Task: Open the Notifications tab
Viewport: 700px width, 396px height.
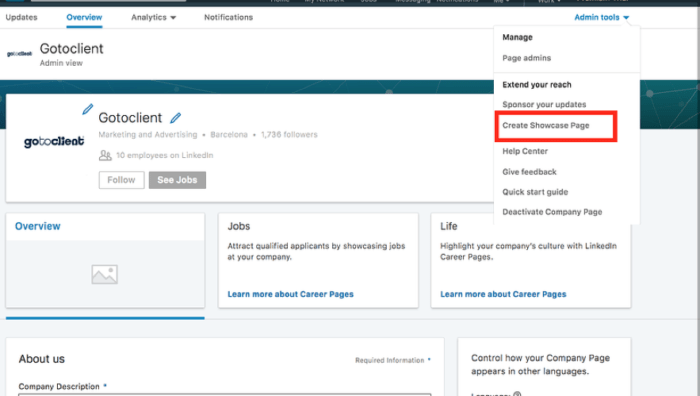Action: [x=229, y=17]
